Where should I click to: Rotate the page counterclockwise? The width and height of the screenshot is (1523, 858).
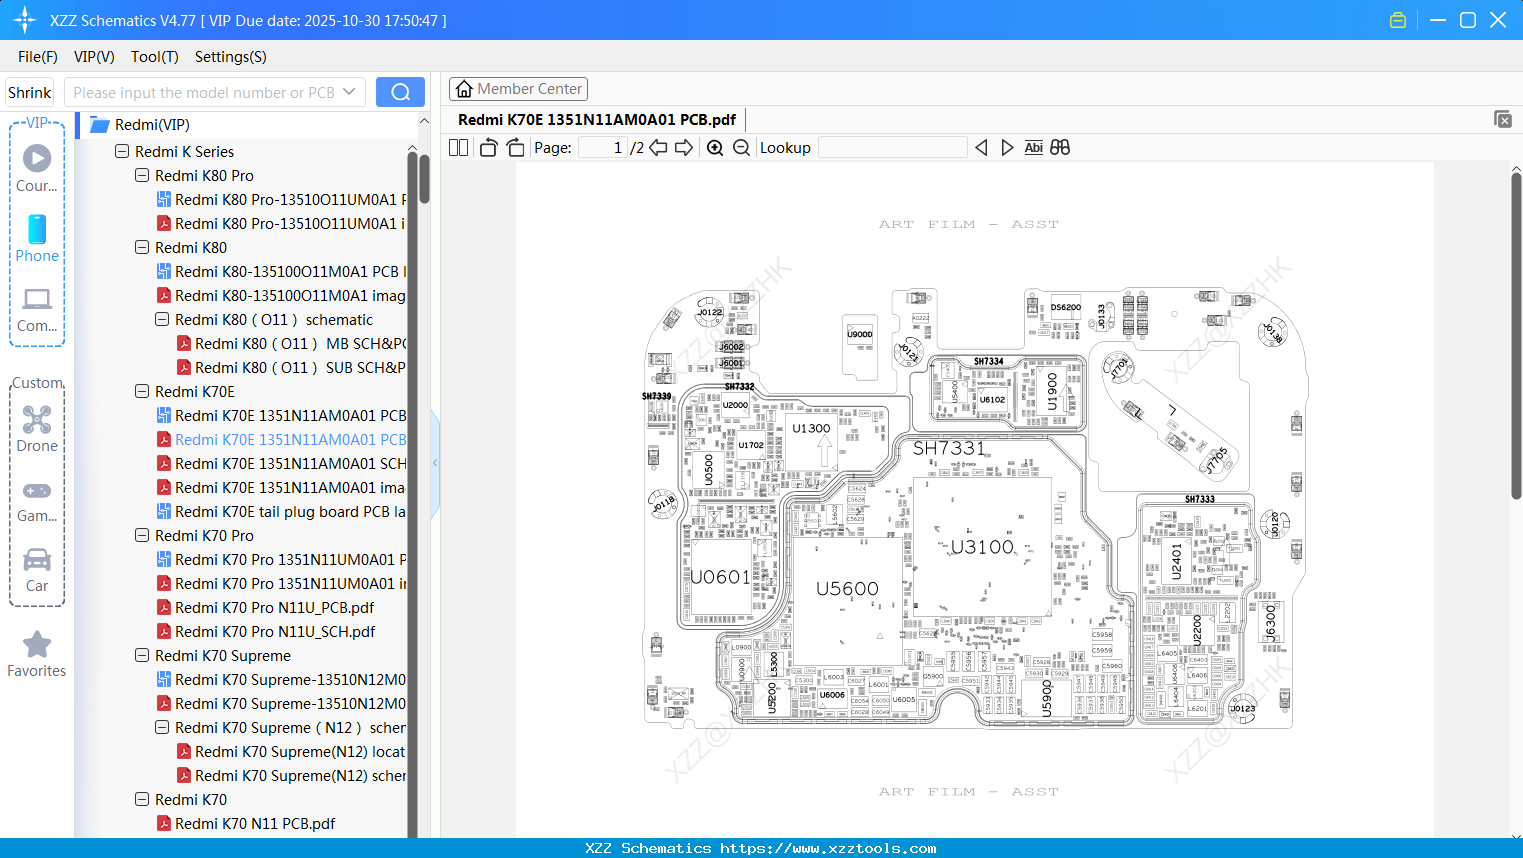coord(488,147)
